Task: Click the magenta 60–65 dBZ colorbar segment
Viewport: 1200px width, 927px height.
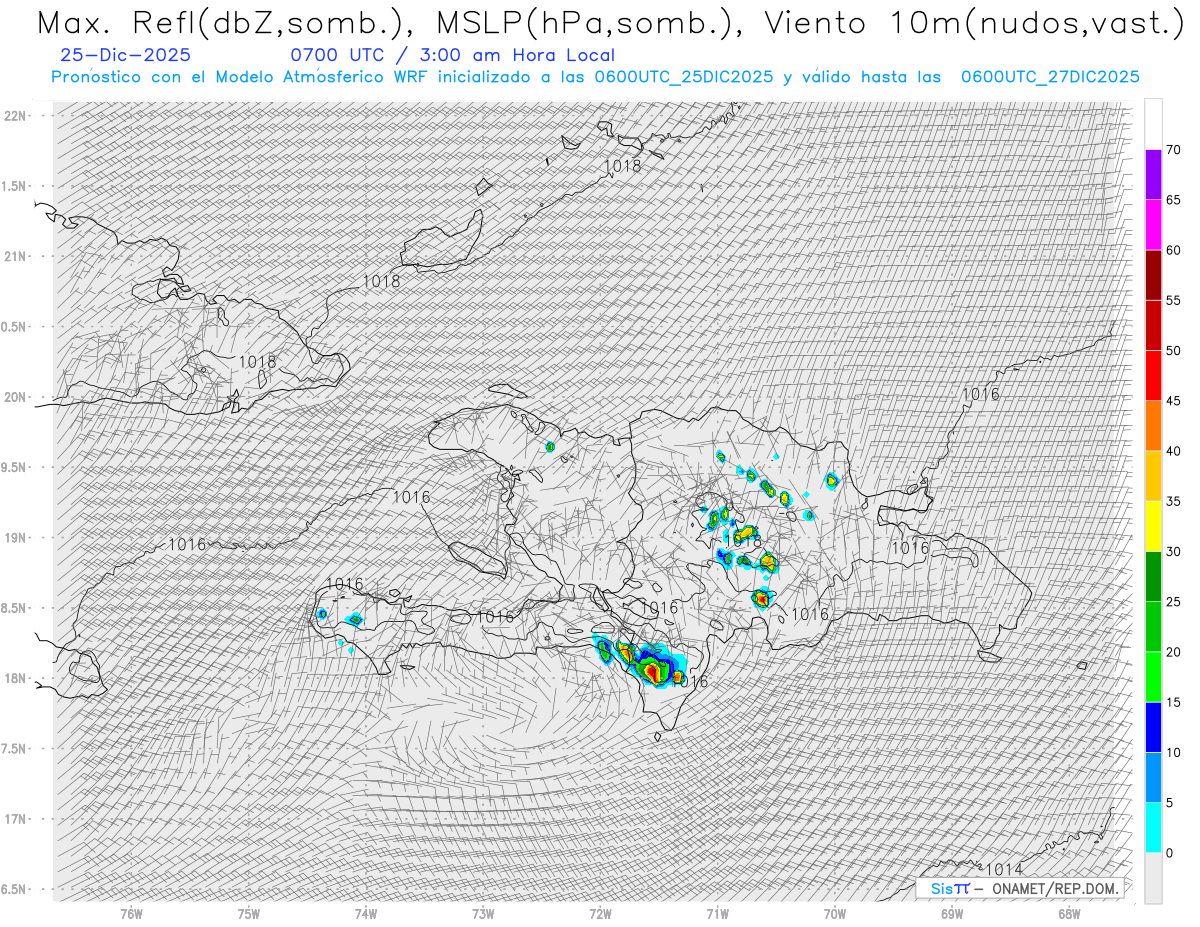Action: pos(1154,225)
